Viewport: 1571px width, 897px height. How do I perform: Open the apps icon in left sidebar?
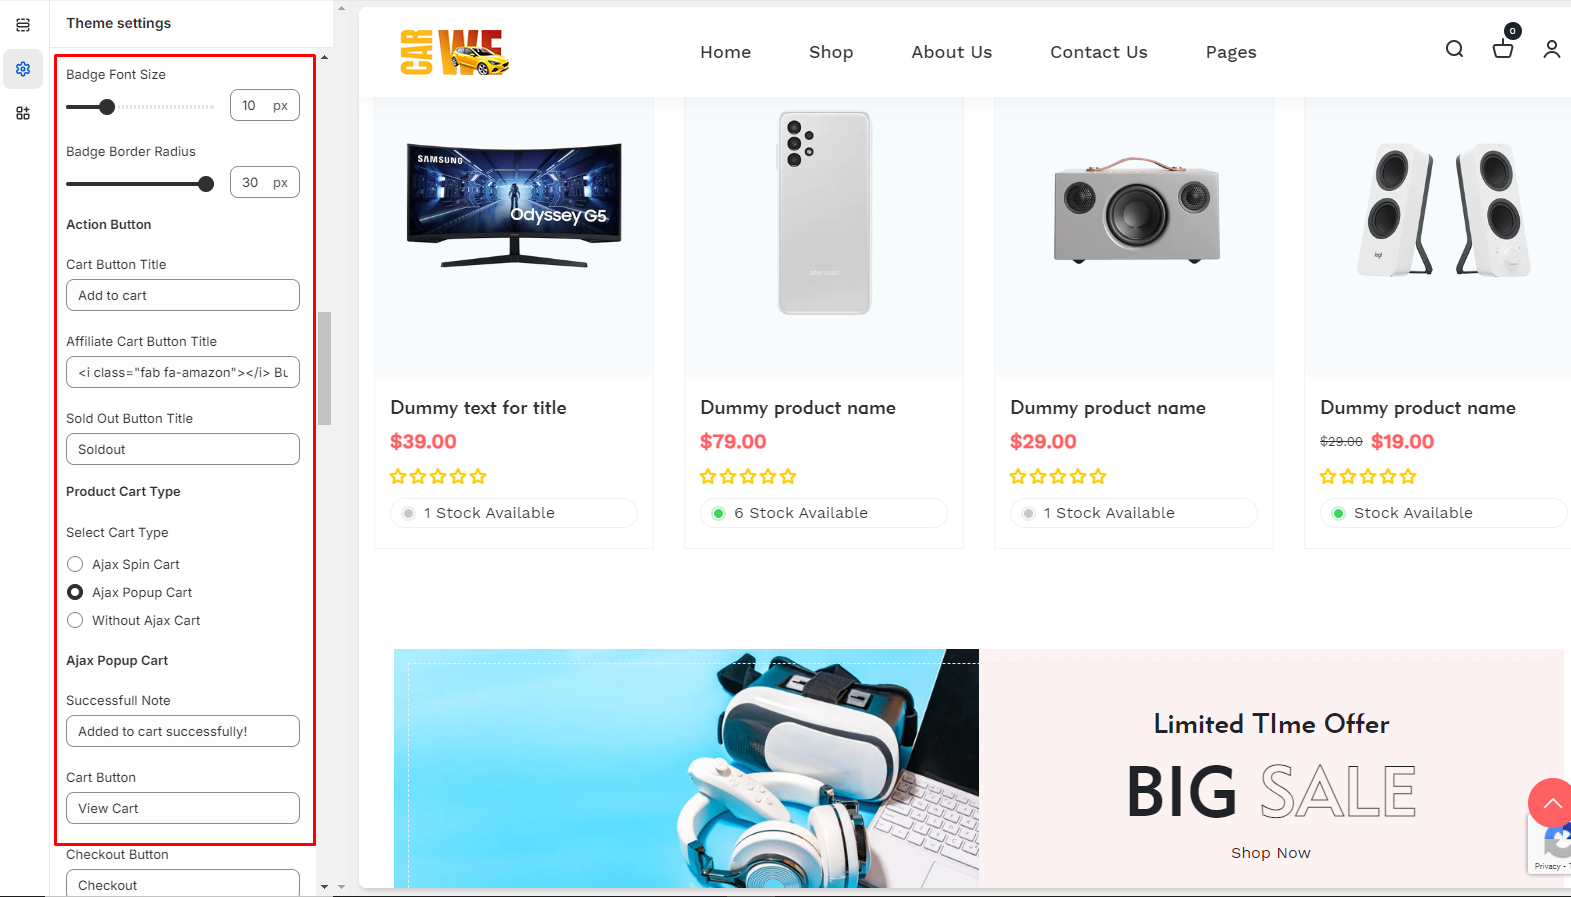coord(23,113)
